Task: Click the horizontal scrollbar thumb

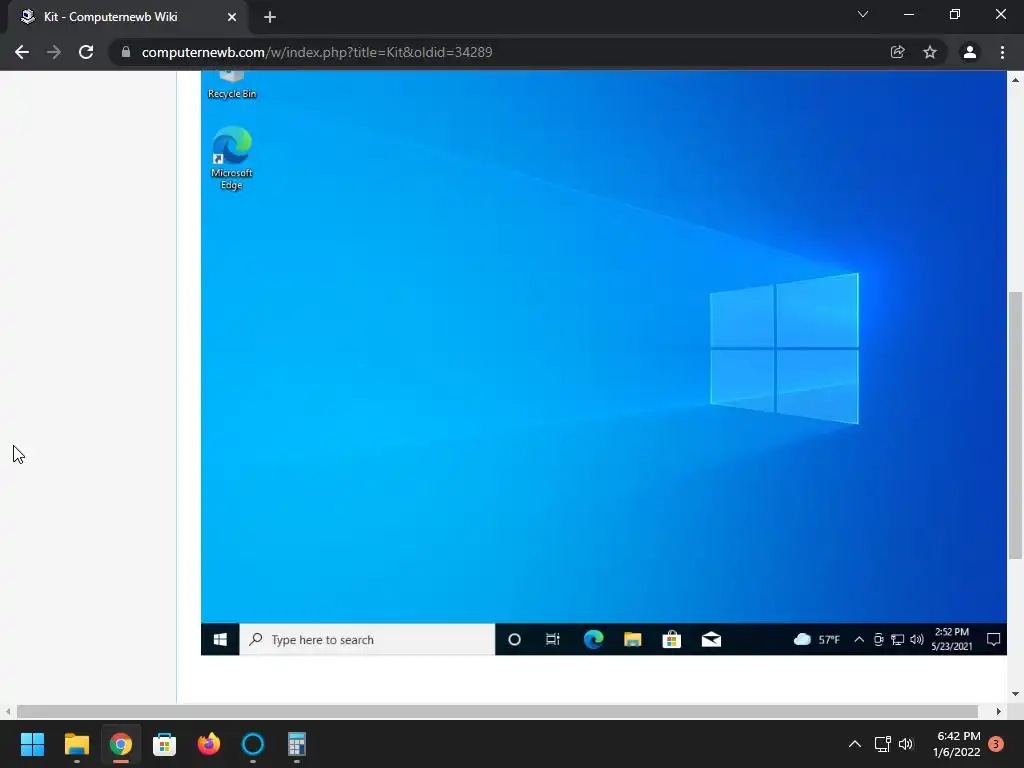Action: point(497,711)
